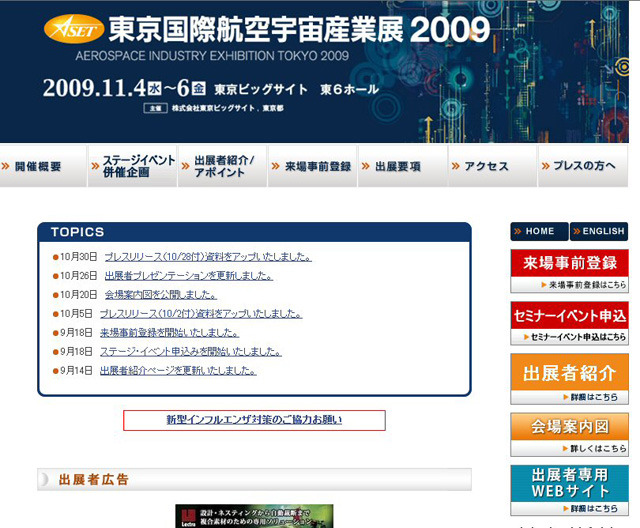Go to HOME button in sidebar
This screenshot has width=640, height=528.
(539, 231)
